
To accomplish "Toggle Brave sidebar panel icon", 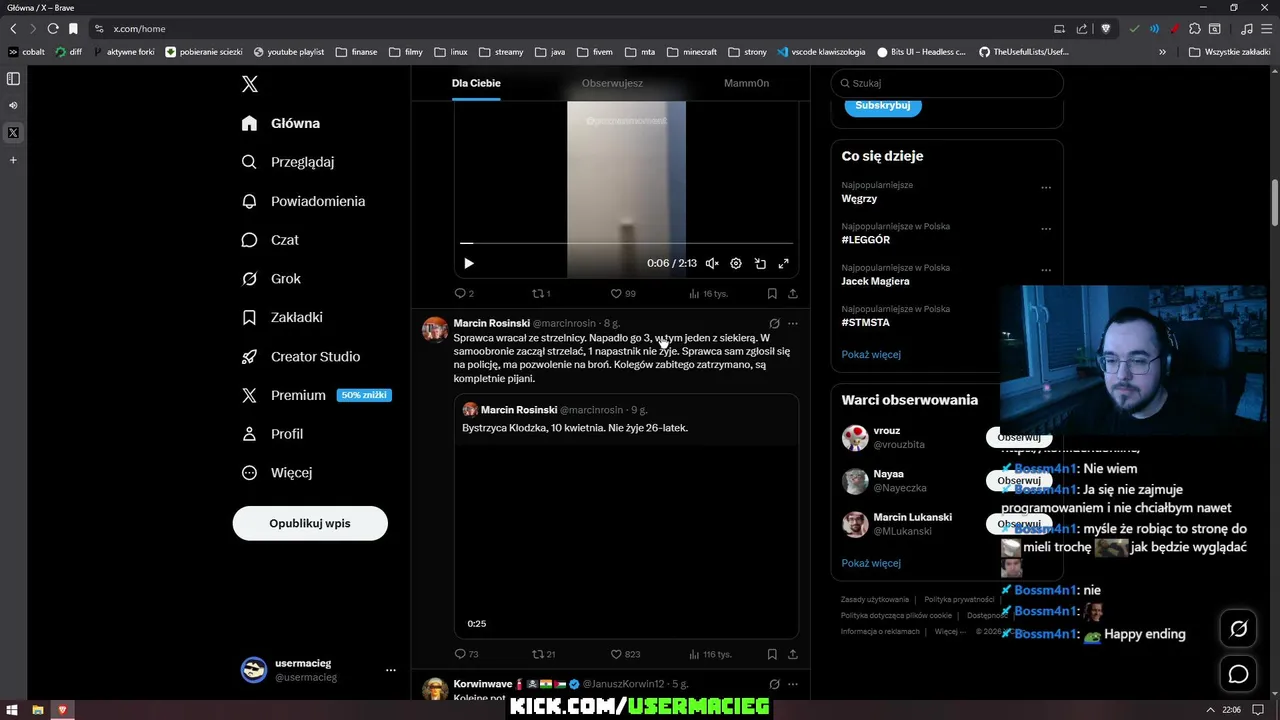I will tap(13, 78).
